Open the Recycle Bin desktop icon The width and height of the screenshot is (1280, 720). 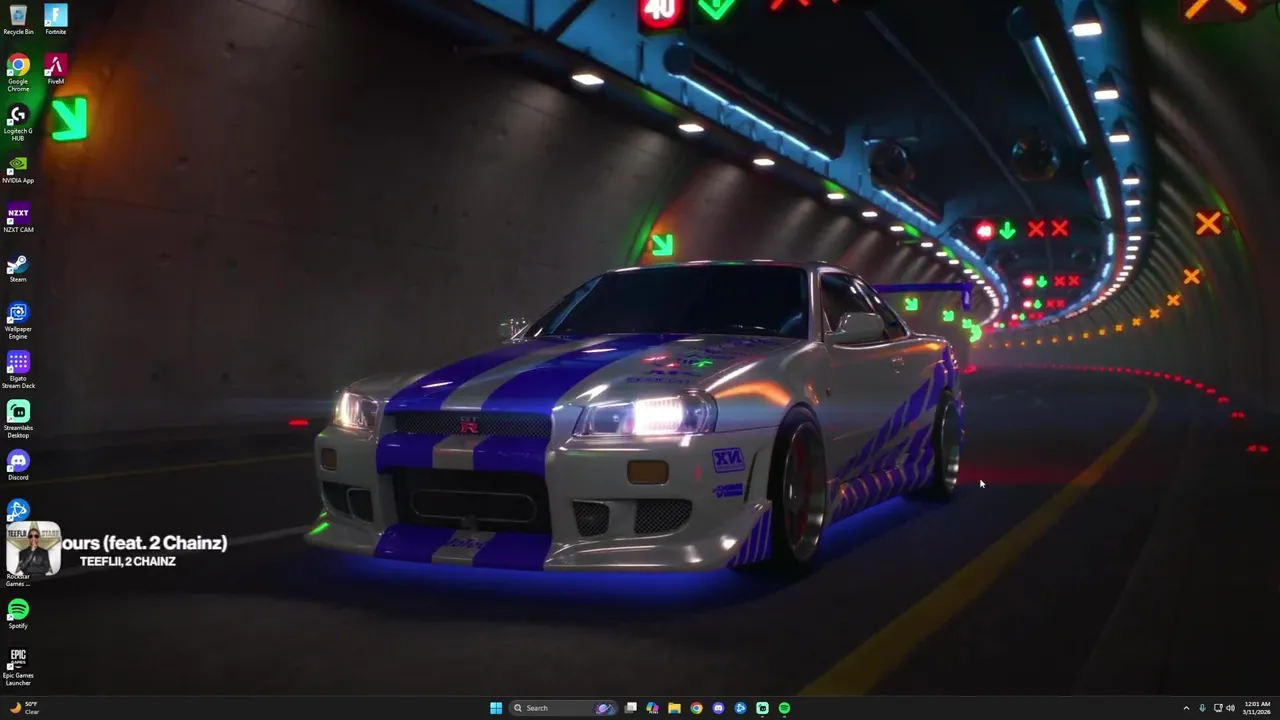click(18, 18)
